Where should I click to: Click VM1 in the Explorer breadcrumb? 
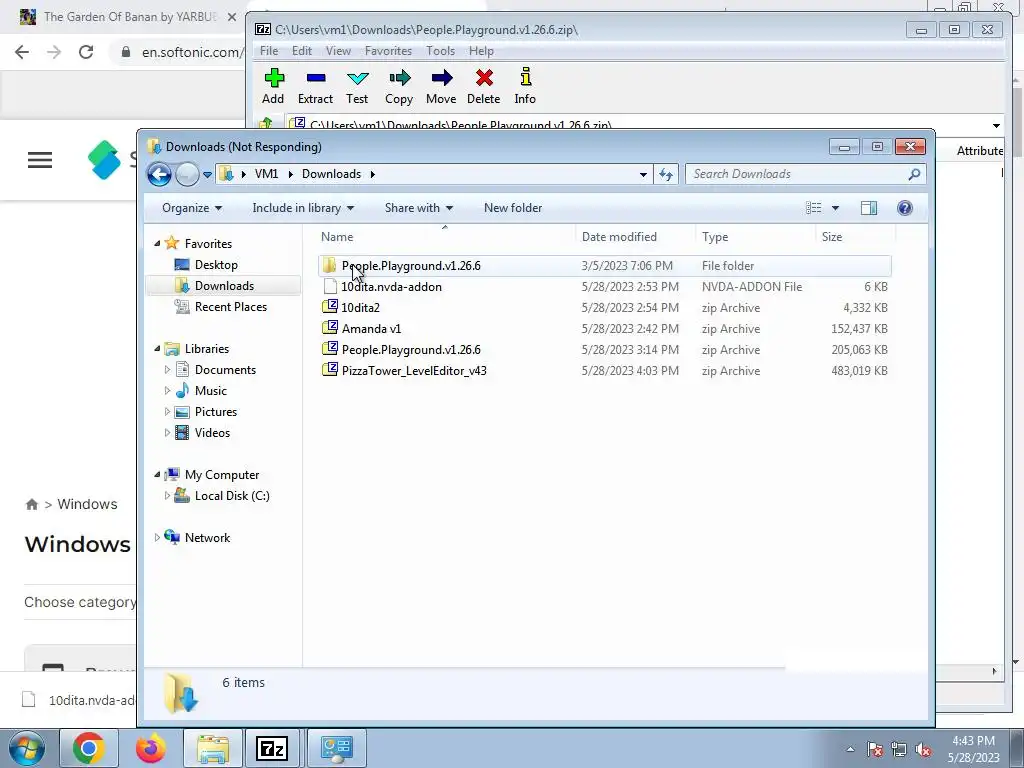266,174
